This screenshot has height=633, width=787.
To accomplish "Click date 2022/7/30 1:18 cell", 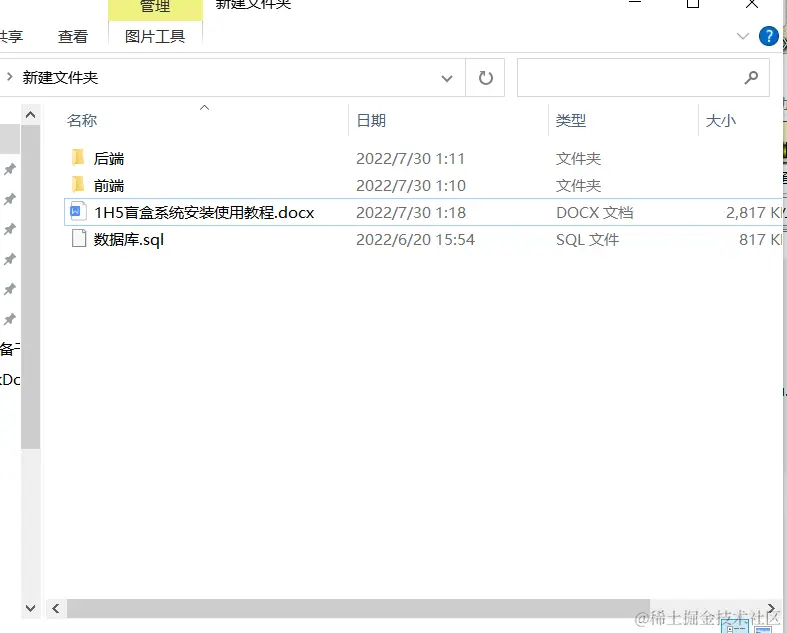I will 411,212.
